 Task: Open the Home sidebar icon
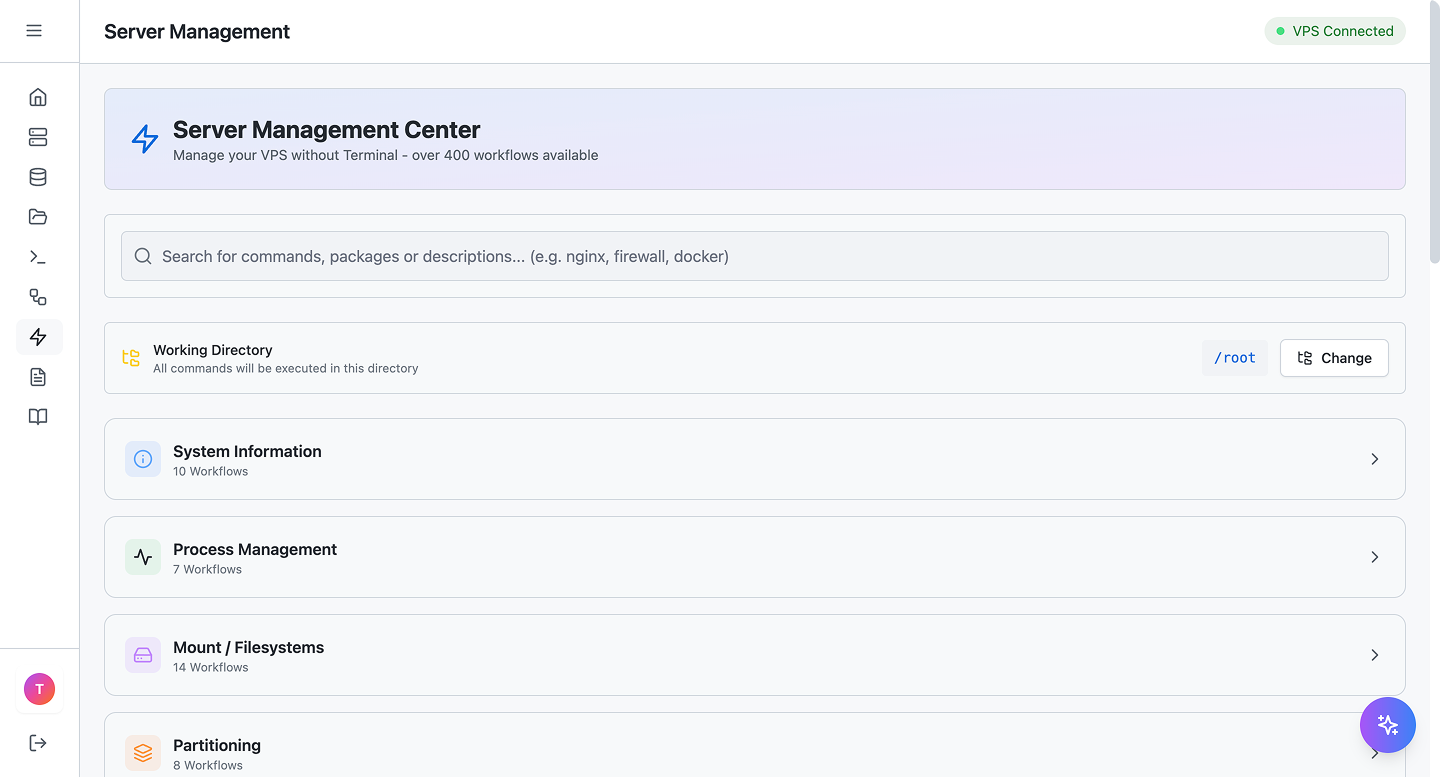coord(38,97)
